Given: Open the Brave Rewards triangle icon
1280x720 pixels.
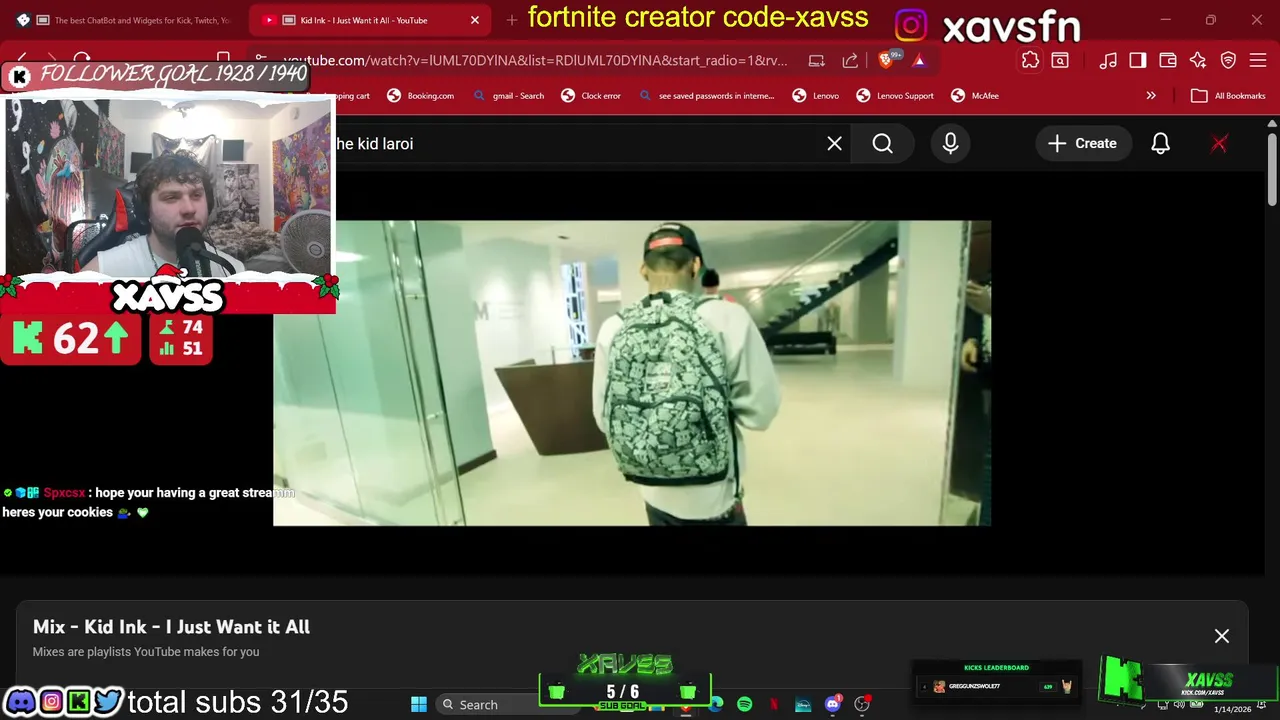Looking at the screenshot, I should (x=919, y=61).
